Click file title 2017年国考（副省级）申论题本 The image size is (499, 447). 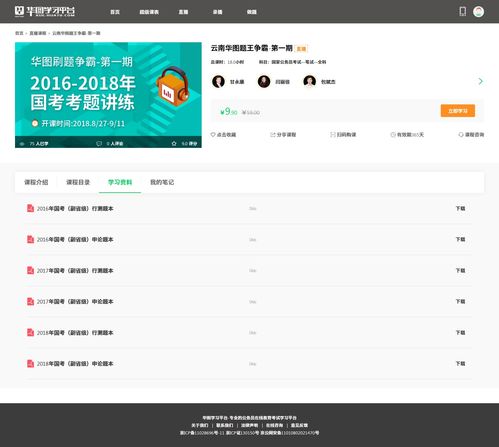pyautogui.click(x=75, y=301)
